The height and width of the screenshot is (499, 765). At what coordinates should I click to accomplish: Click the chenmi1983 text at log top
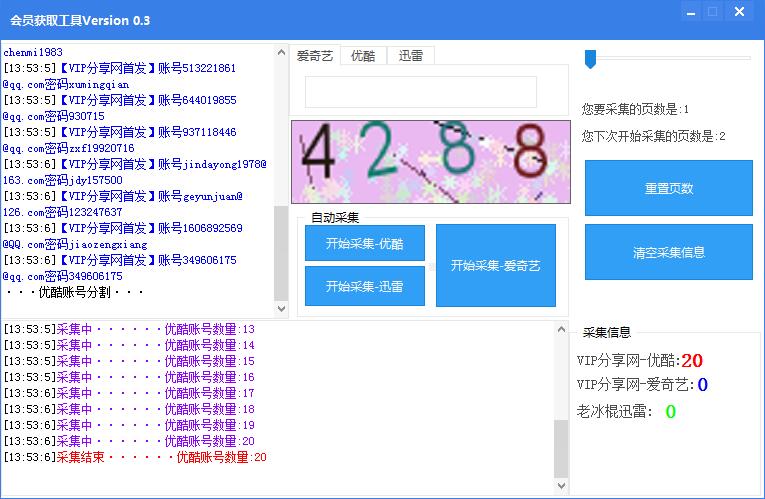tap(33, 52)
